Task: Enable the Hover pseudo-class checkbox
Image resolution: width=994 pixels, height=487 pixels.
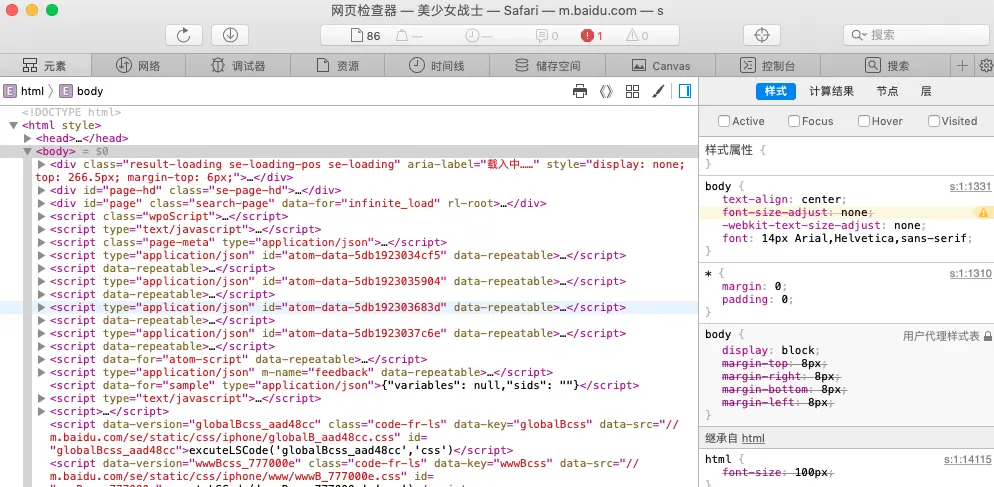Action: click(x=863, y=121)
